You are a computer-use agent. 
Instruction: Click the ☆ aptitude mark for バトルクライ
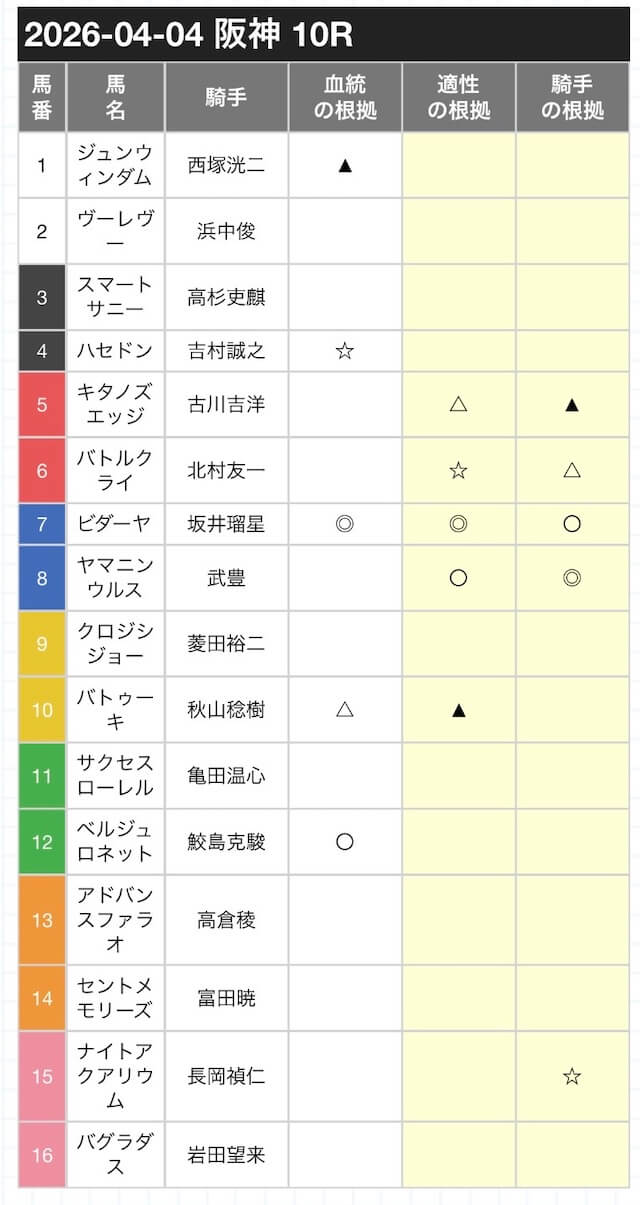(x=459, y=470)
